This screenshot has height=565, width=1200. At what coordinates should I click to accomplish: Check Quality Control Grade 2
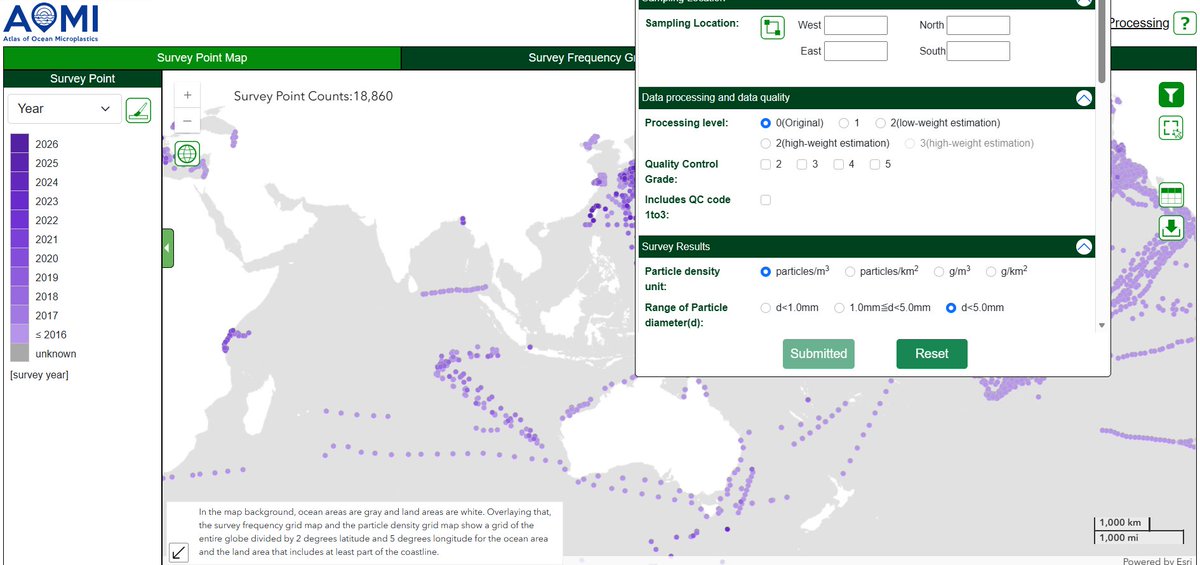[x=766, y=164]
